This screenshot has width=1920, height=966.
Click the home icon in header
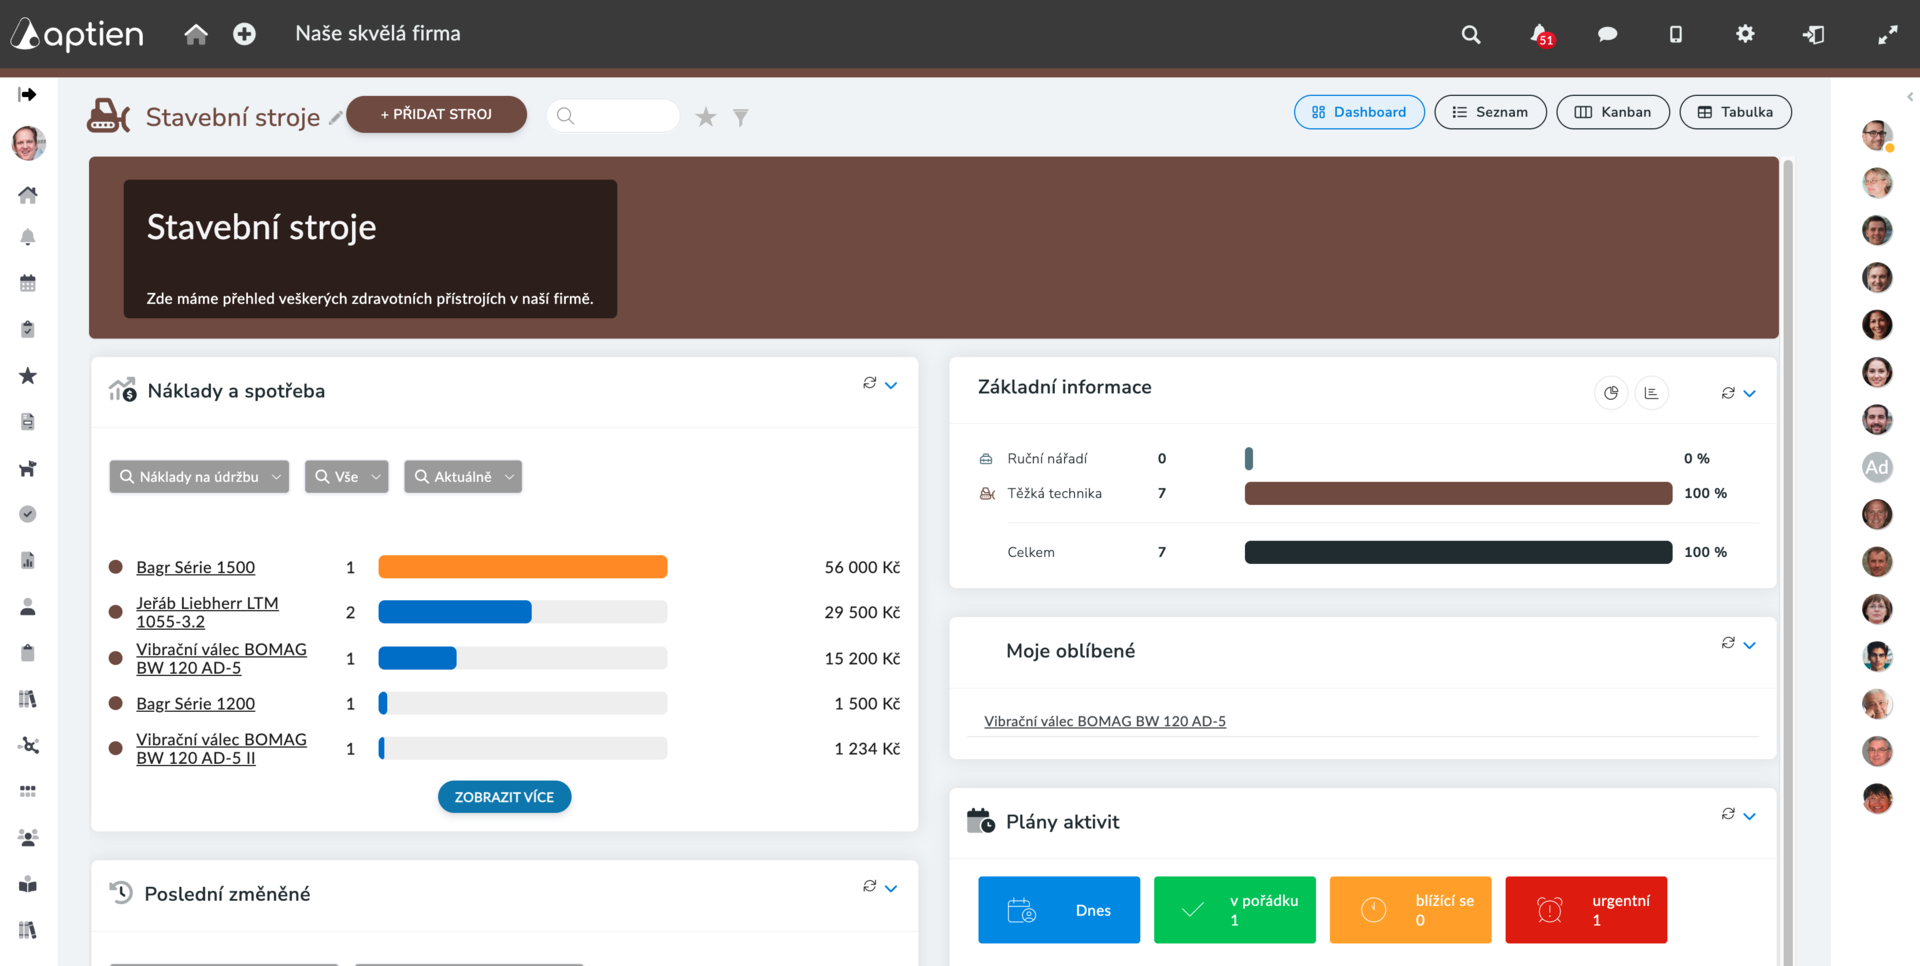196,34
